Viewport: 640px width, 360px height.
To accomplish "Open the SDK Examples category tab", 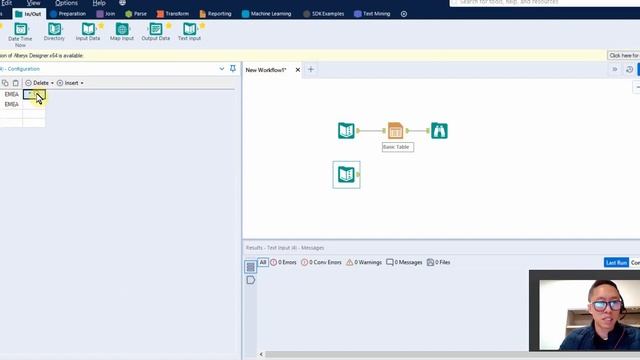I will [x=324, y=14].
